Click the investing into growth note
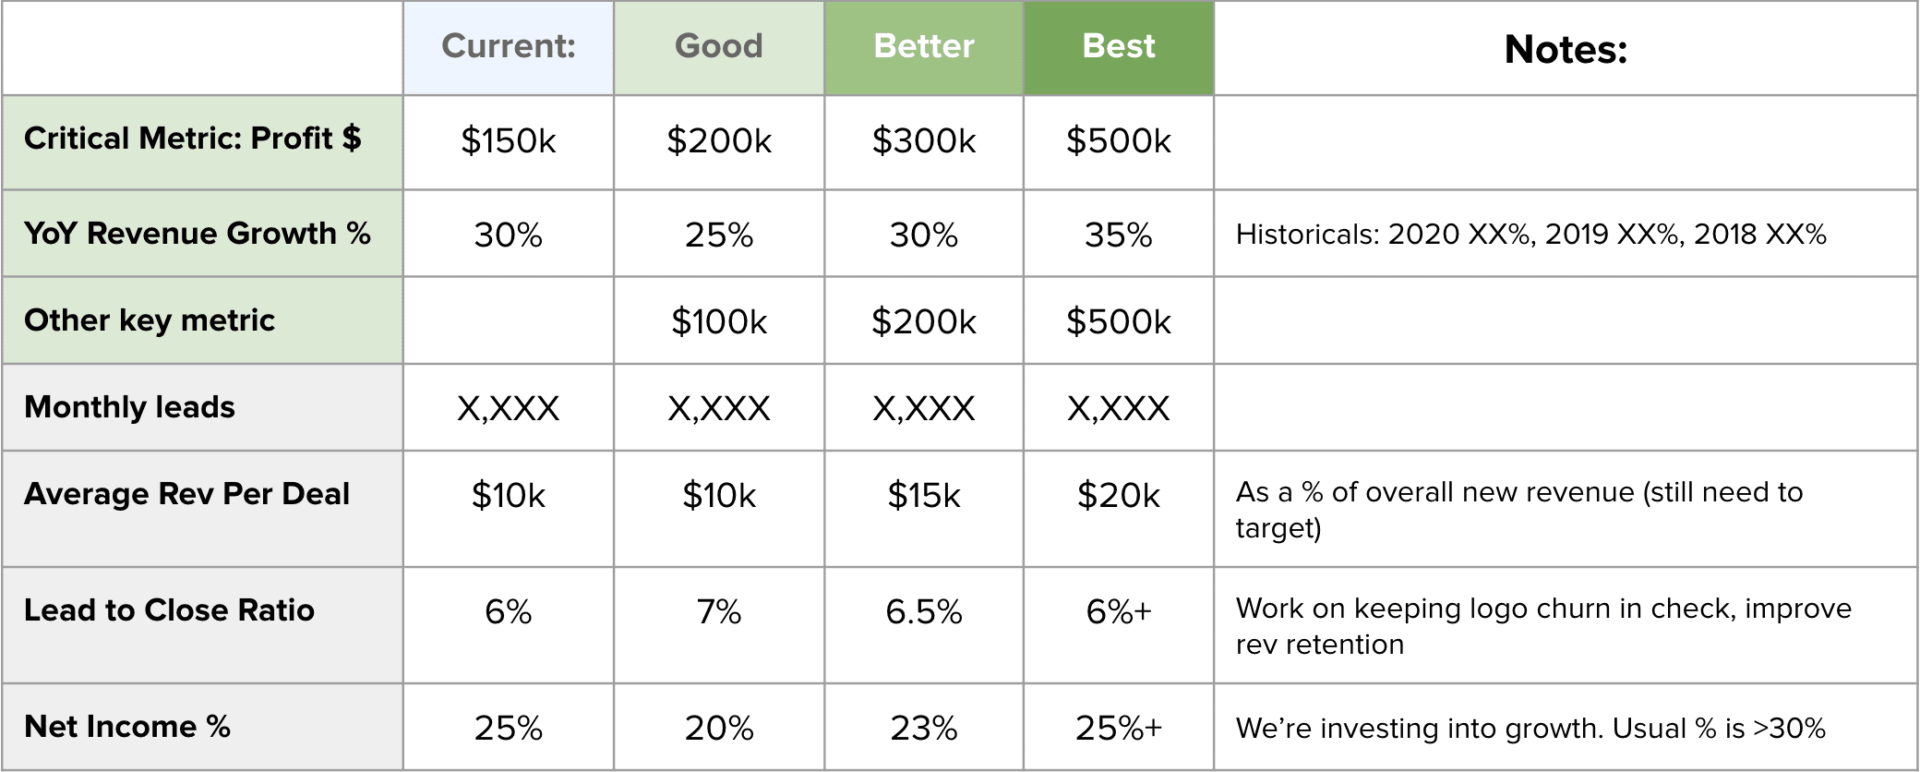This screenshot has height=772, width=1920. pos(1530,728)
